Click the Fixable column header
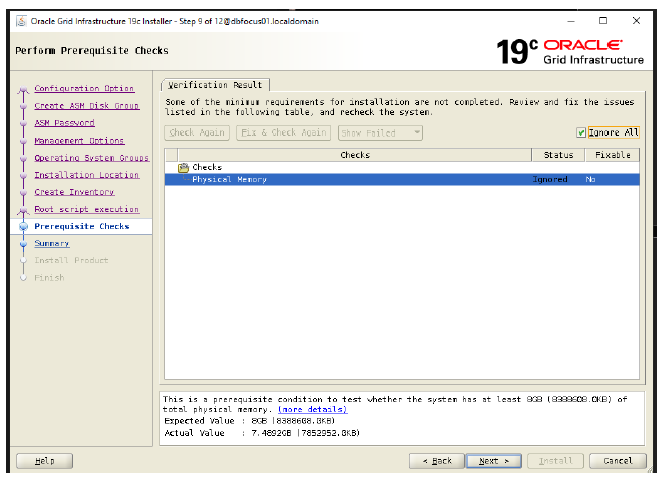Viewport: 665px width, 480px height. [612, 155]
